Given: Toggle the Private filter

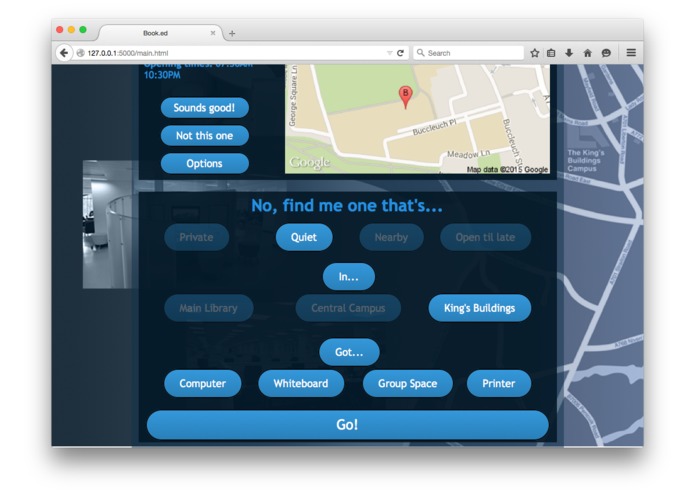Looking at the screenshot, I should click(196, 237).
